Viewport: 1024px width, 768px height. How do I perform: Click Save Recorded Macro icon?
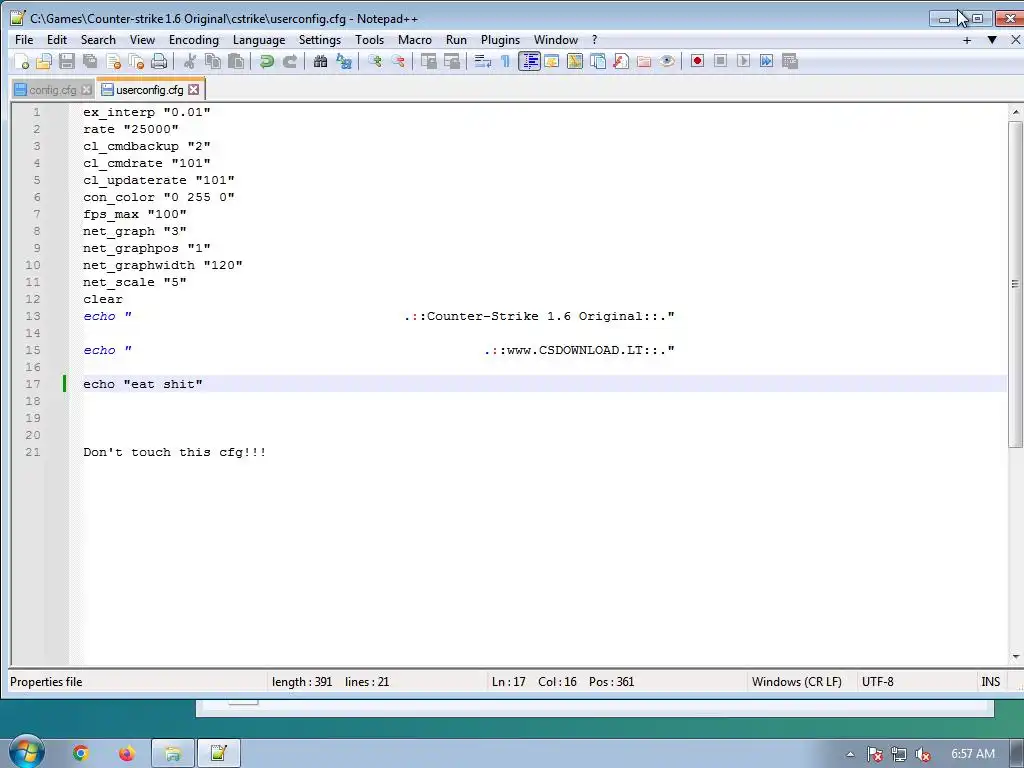[x=790, y=61]
